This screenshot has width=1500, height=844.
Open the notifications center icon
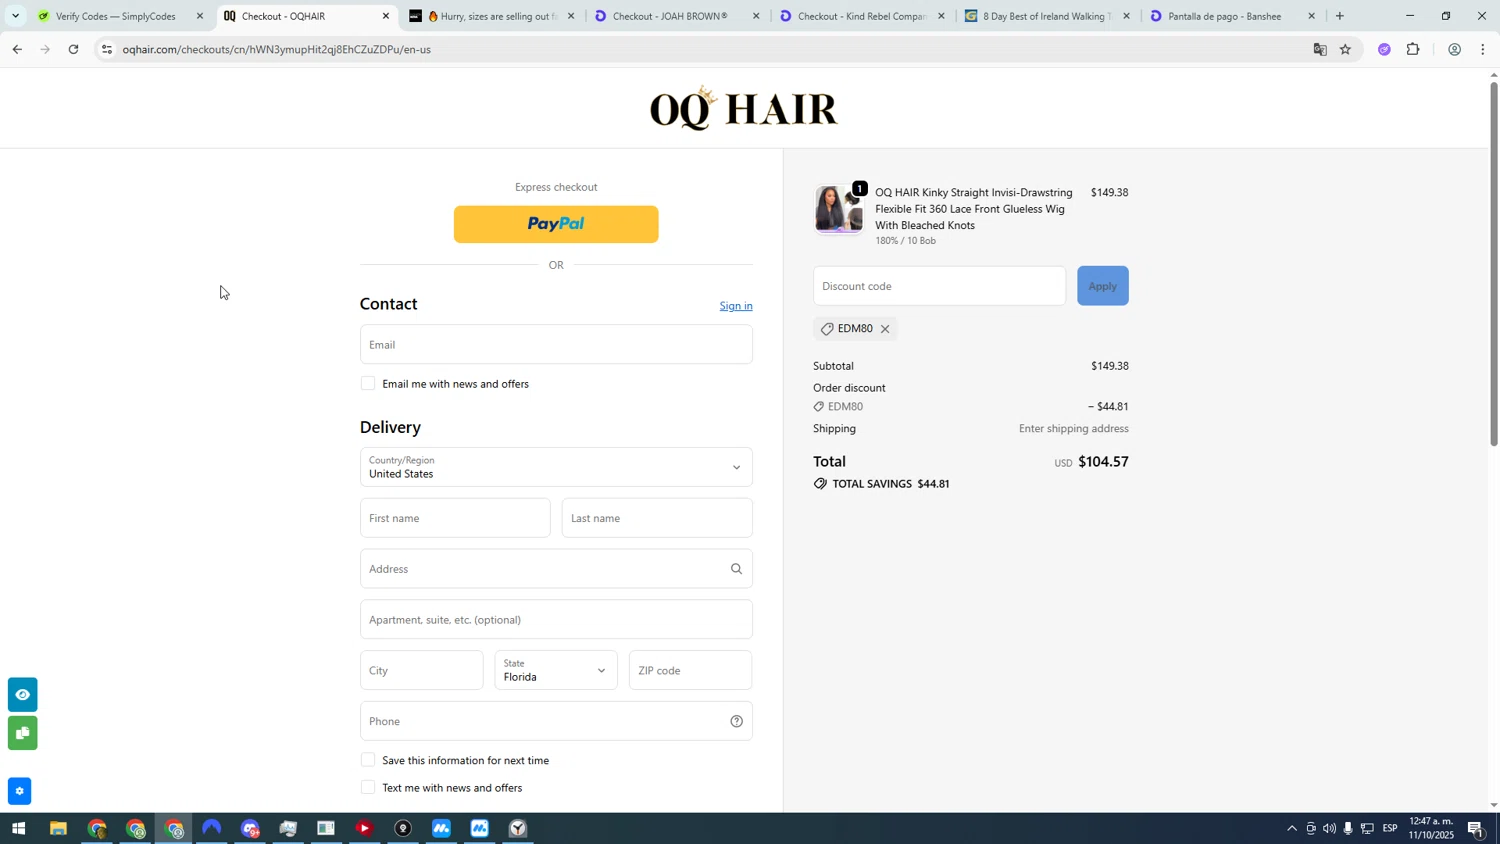point(1476,829)
